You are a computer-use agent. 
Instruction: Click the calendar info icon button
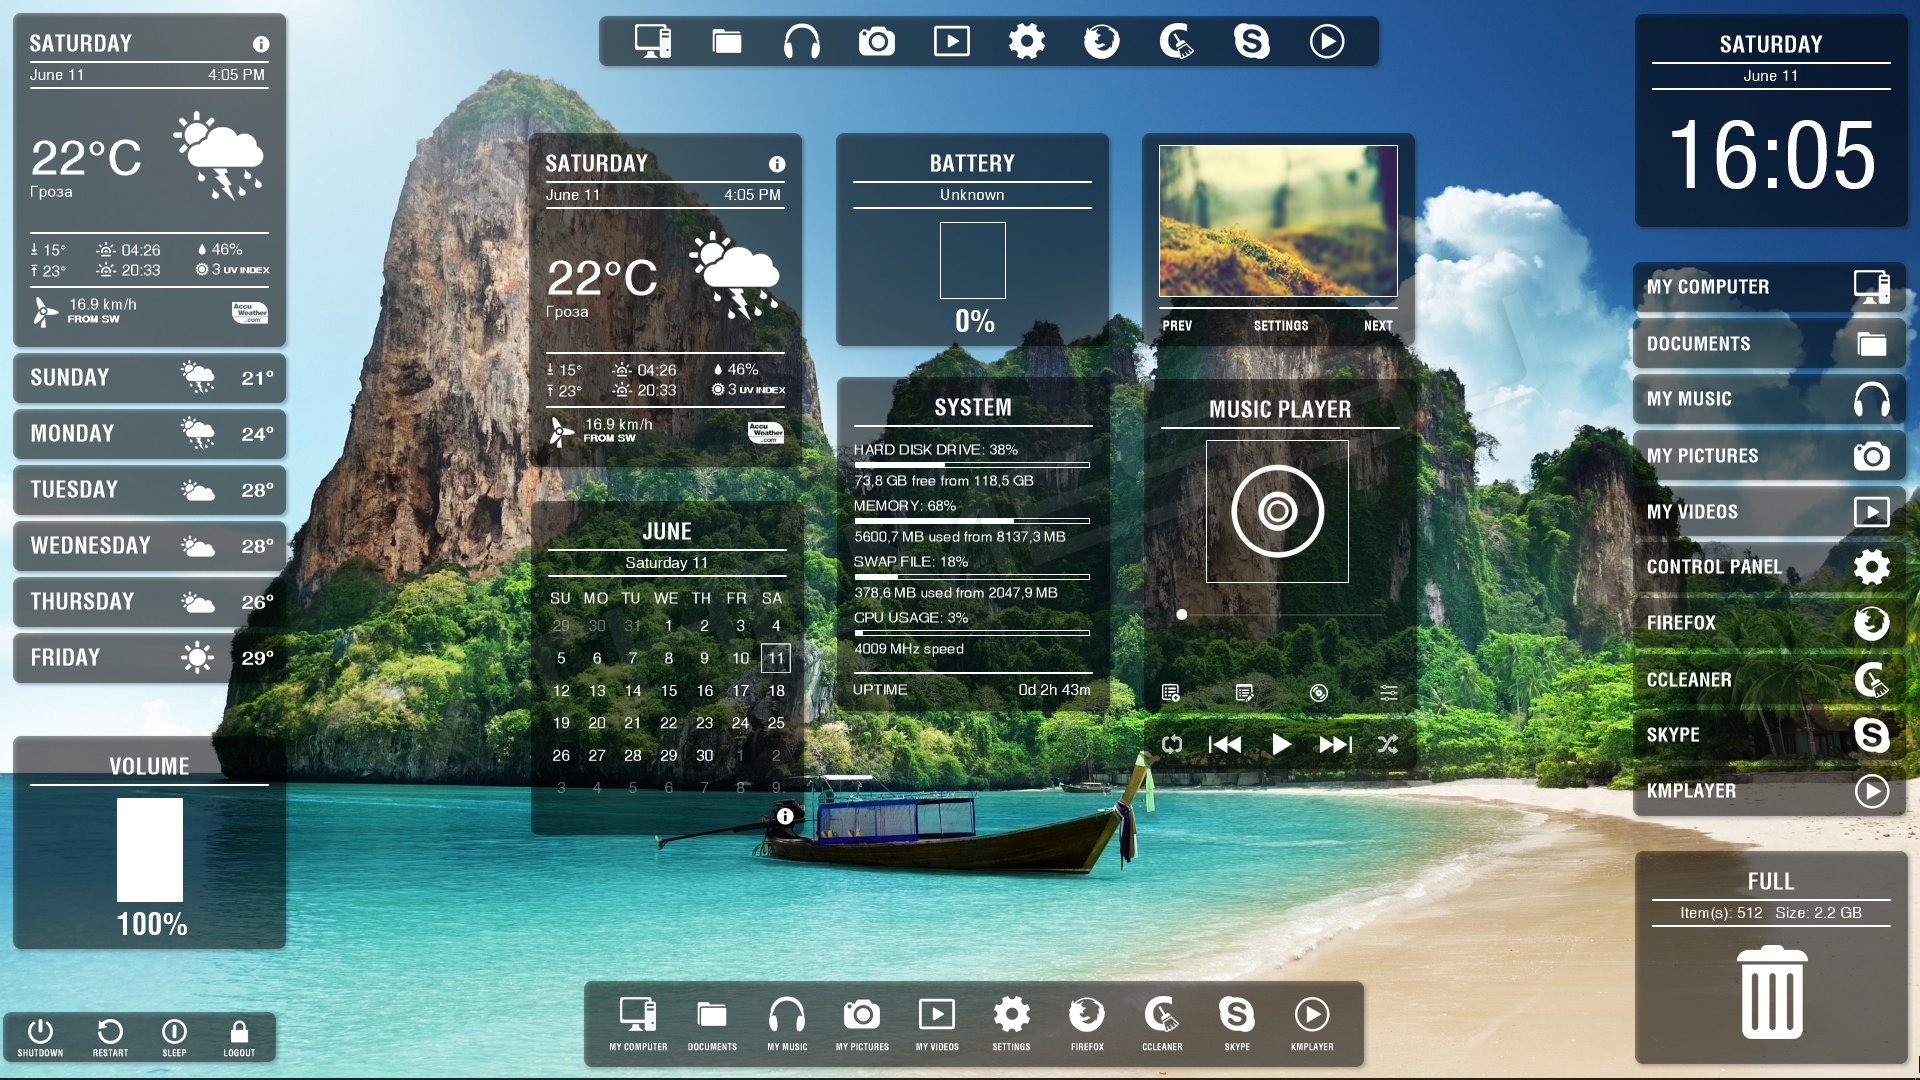click(782, 815)
